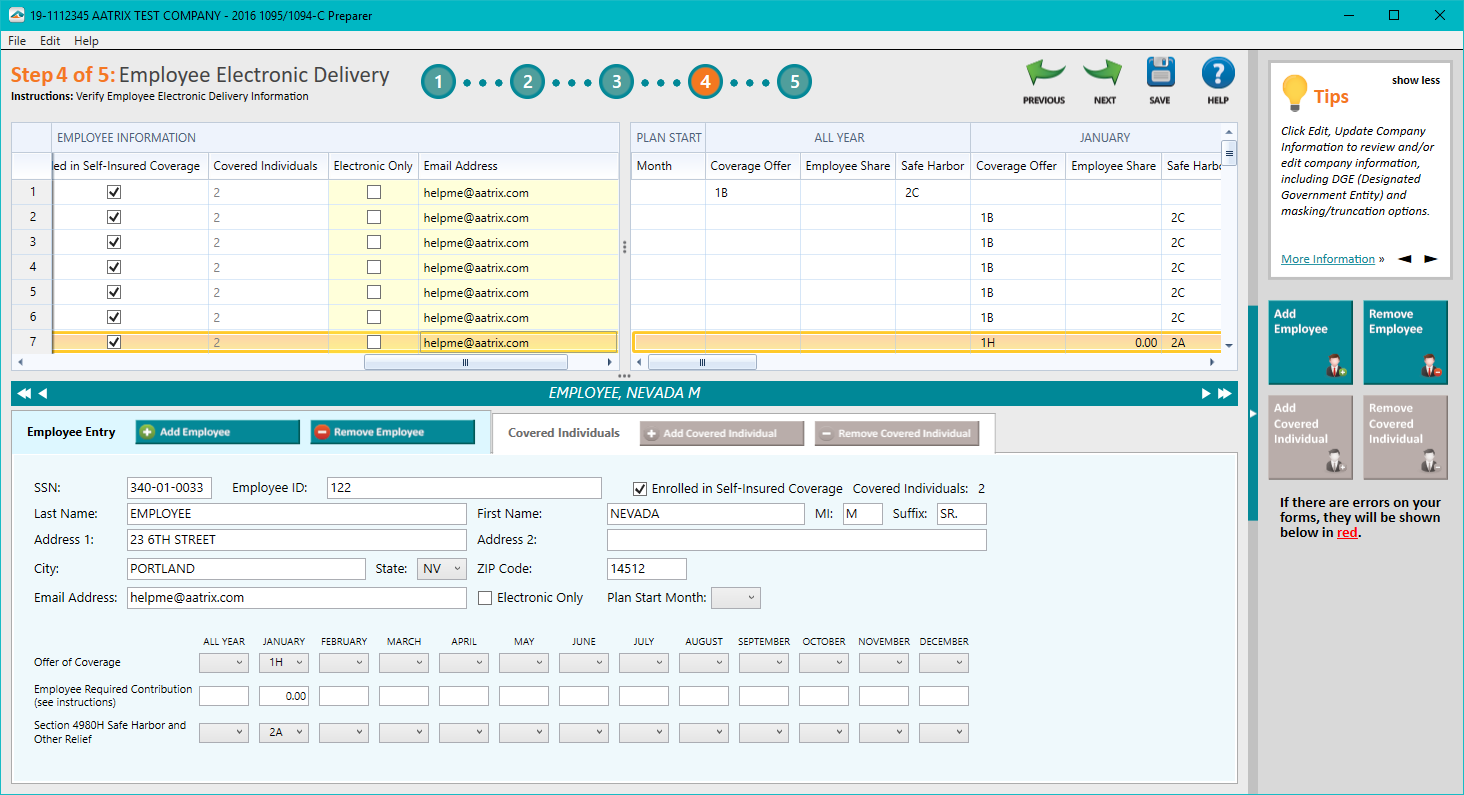Enable Electronic Only for the current employee
Screen dimensions: 1464x795
pos(485,597)
